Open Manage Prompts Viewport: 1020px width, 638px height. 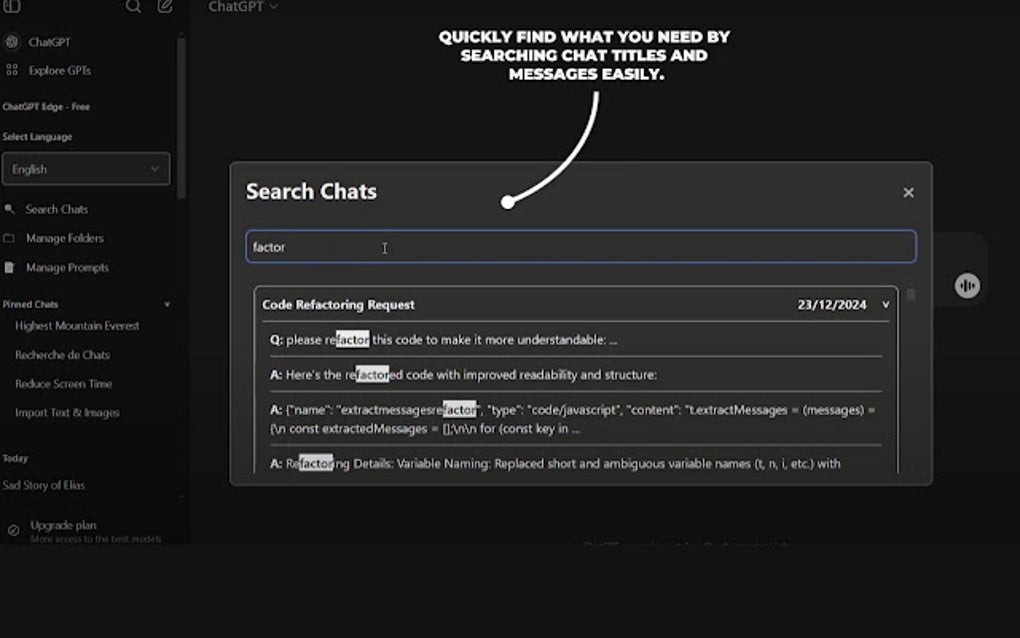[67, 267]
